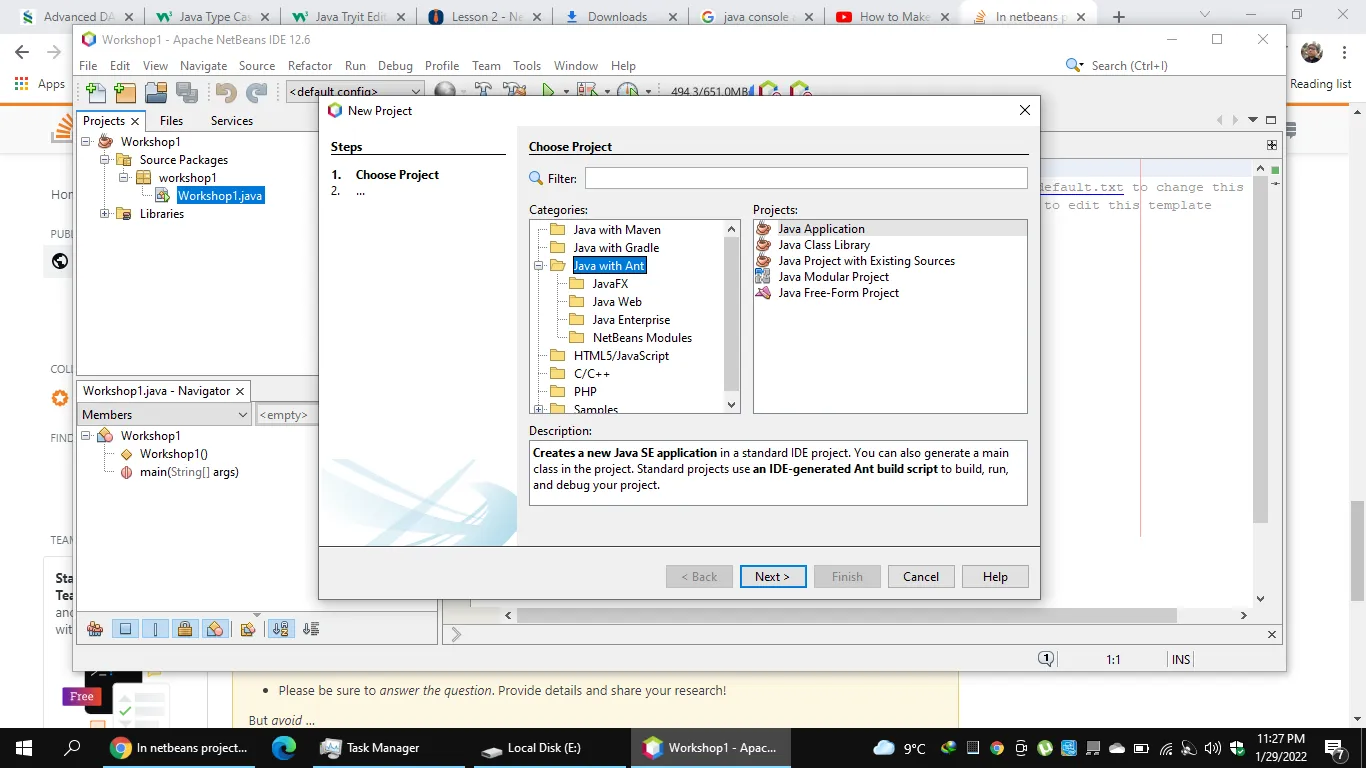The image size is (1366, 768).
Task: Select the JavaFX category
Action: click(x=610, y=284)
